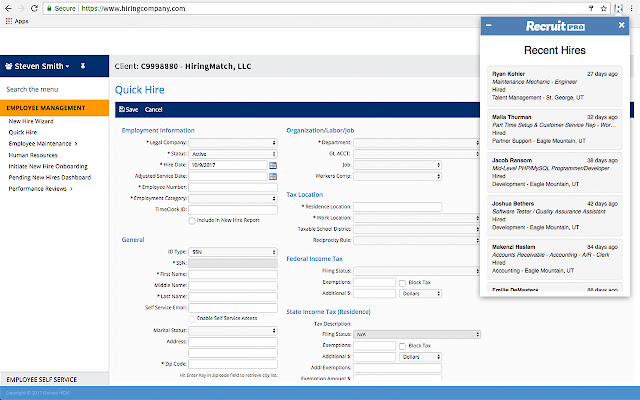The width and height of the screenshot is (640, 400).
Task: Tick Block Tax under Federal Income Tax
Action: [402, 282]
